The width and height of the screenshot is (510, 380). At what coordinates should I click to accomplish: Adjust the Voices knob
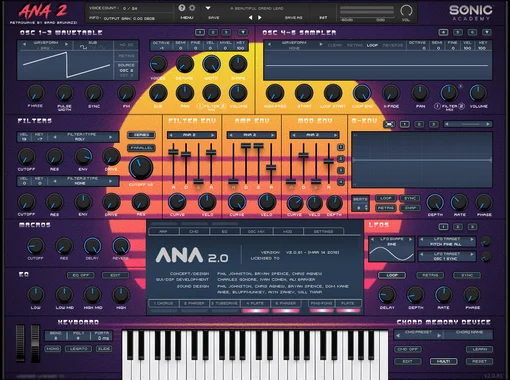click(x=158, y=64)
